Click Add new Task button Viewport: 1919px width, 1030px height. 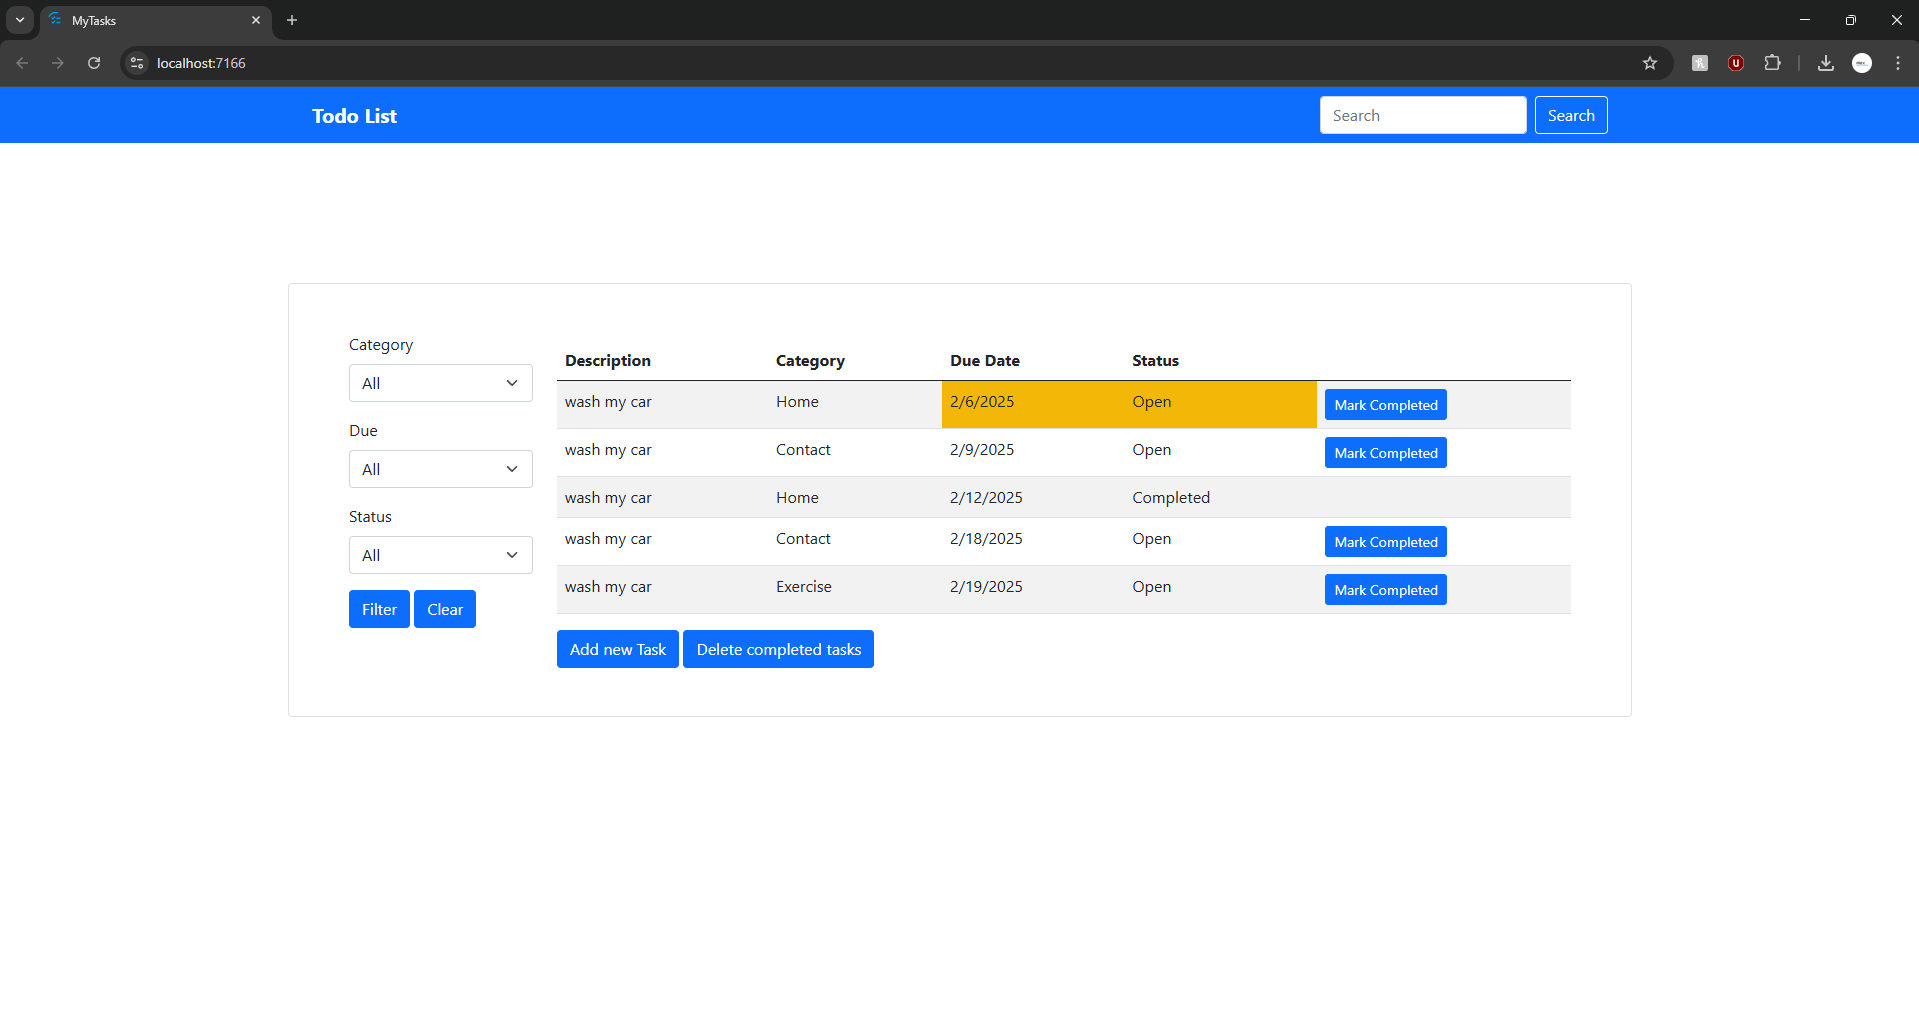pos(618,649)
